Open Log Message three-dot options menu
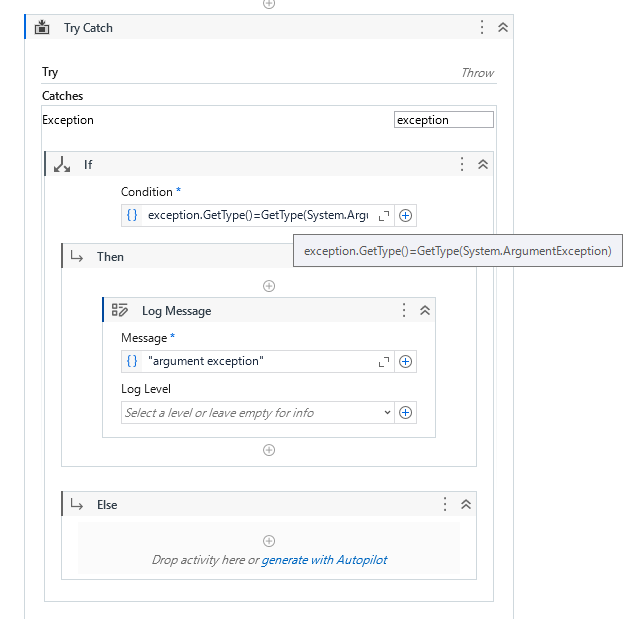Image resolution: width=641 pixels, height=619 pixels. click(404, 310)
